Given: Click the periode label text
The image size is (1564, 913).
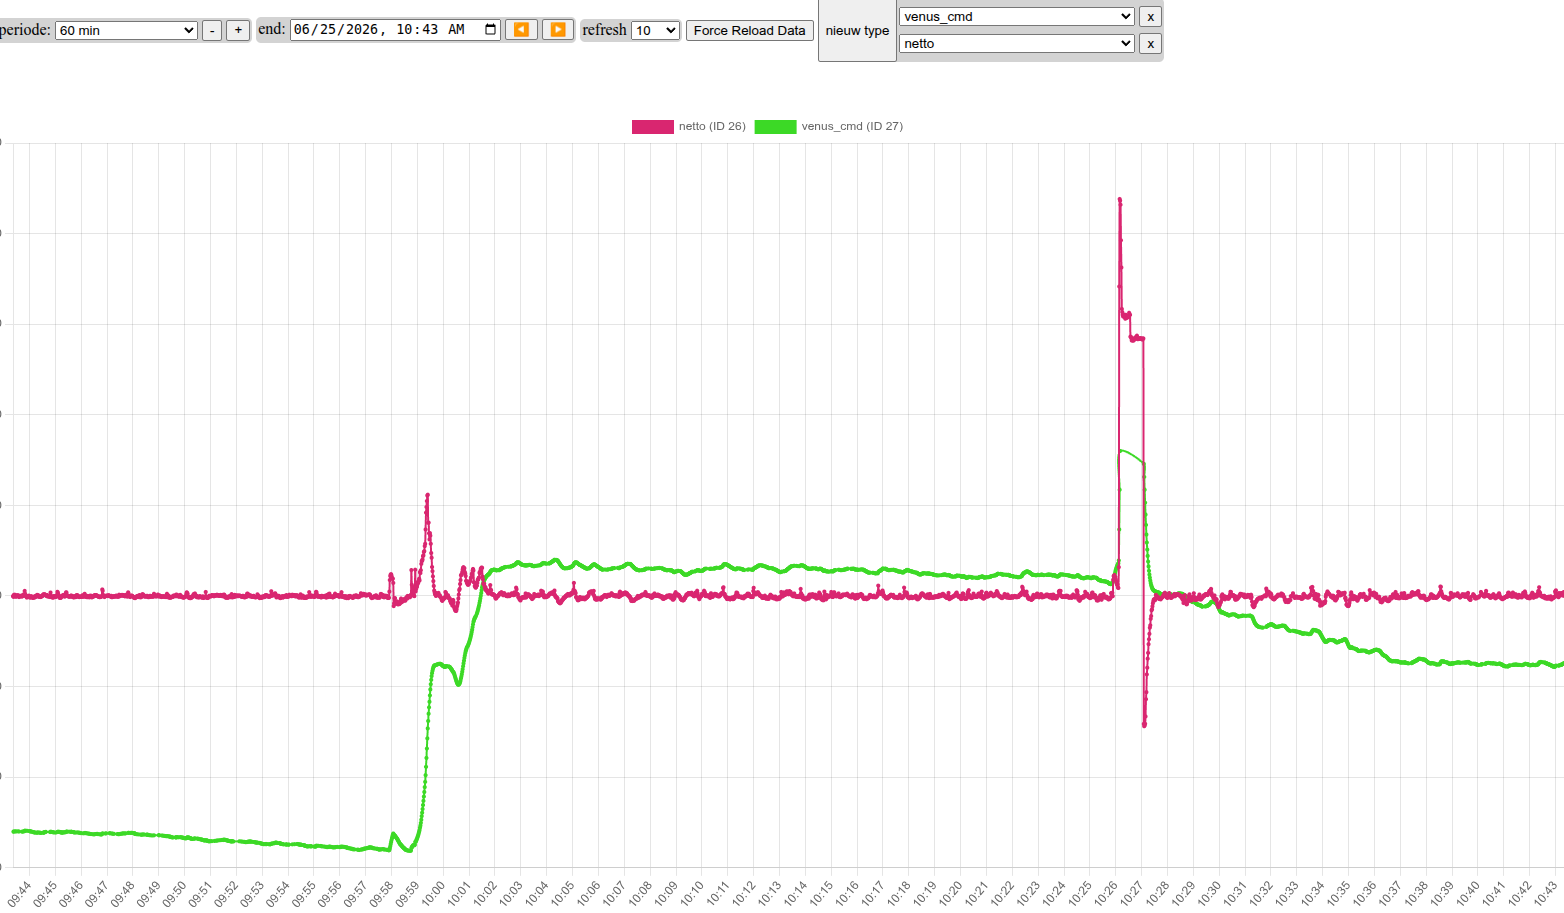Looking at the screenshot, I should tap(25, 30).
